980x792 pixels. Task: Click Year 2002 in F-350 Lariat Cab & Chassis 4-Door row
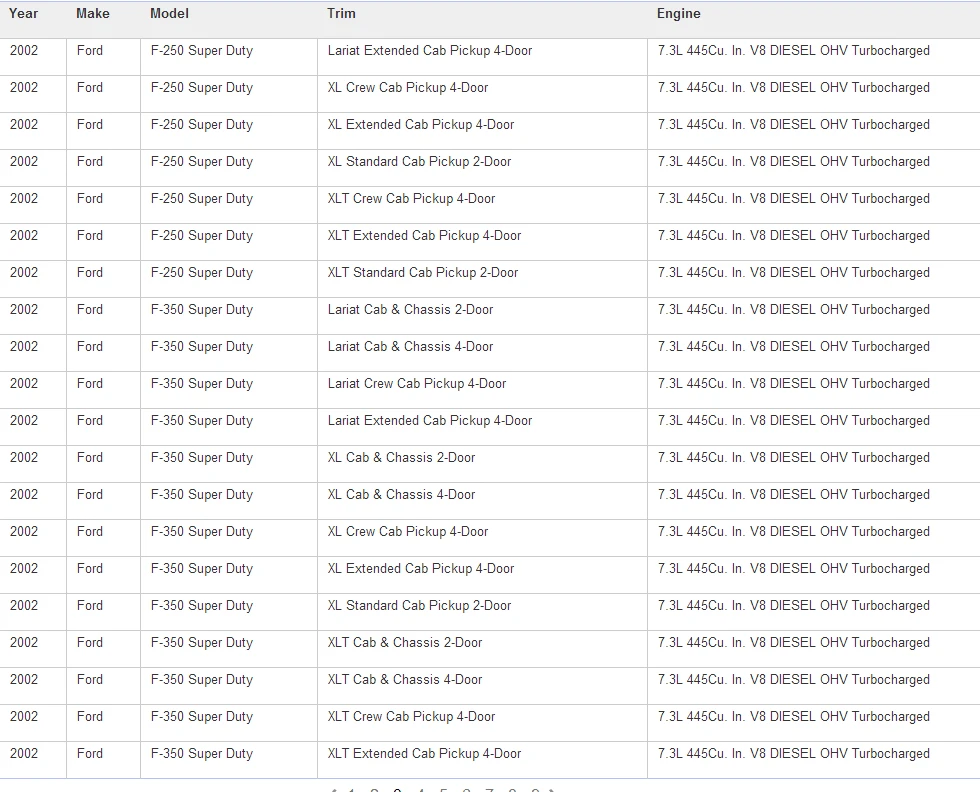24,346
